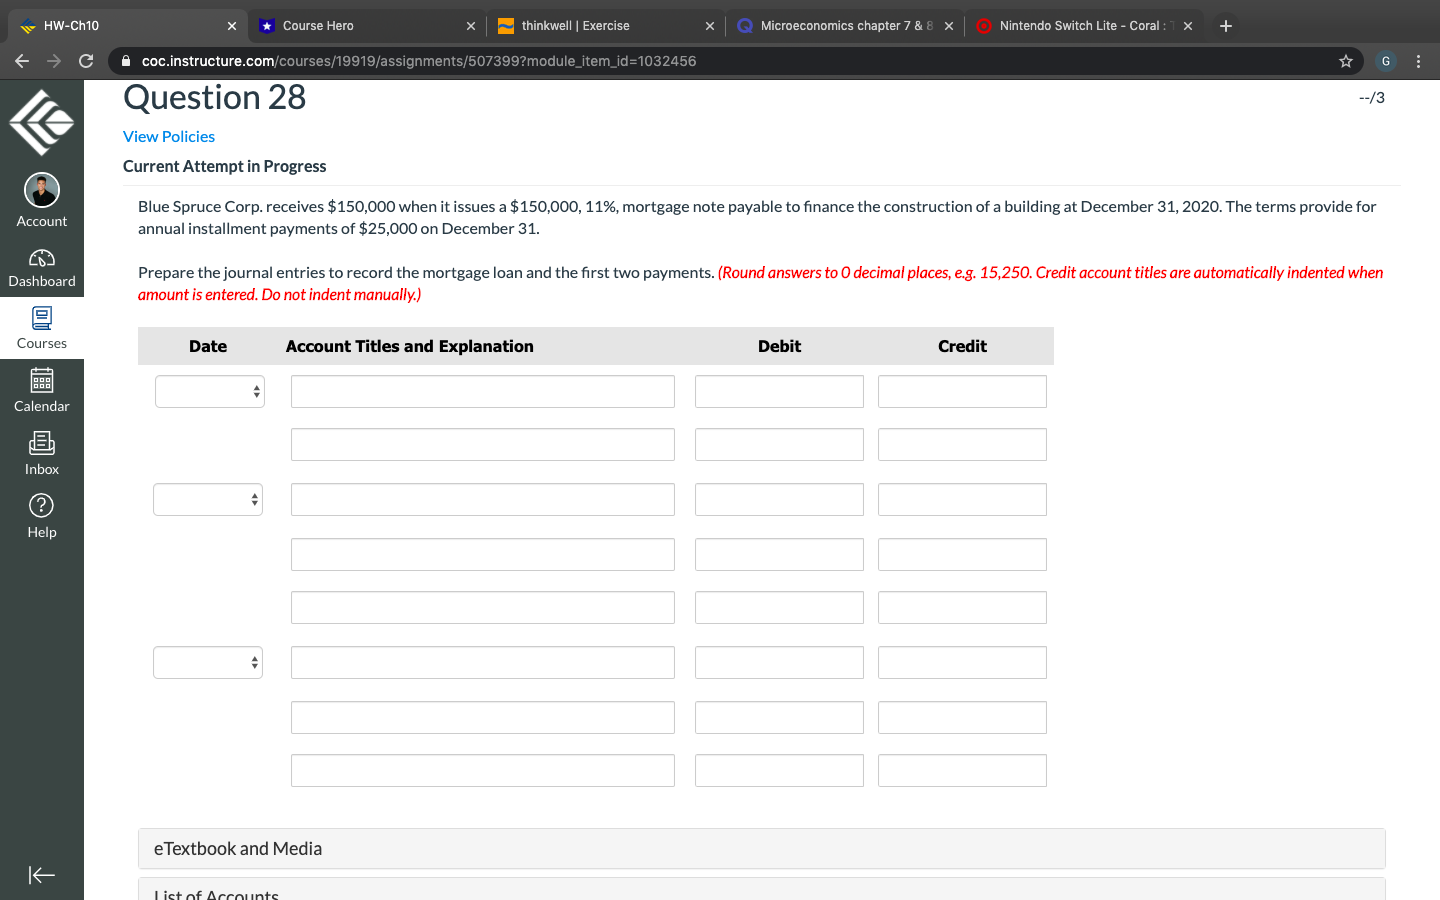Screen dimensions: 1440x900
Task: Open the third journal entry date selector
Action: coord(207,662)
